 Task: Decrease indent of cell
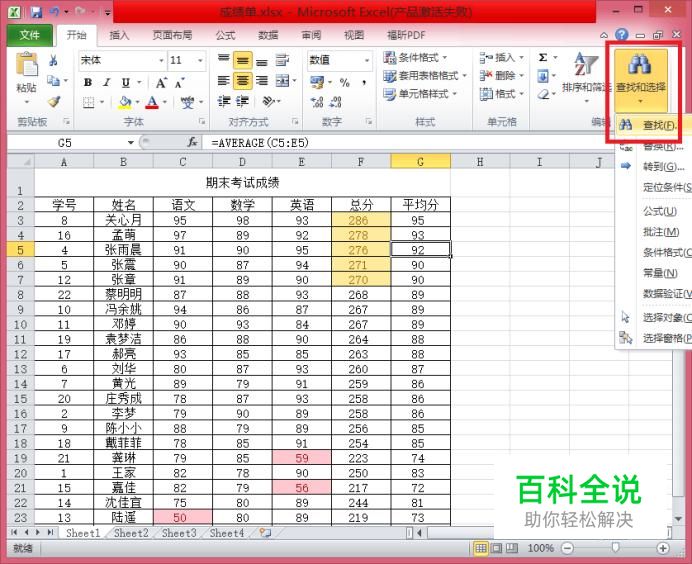tap(224, 102)
